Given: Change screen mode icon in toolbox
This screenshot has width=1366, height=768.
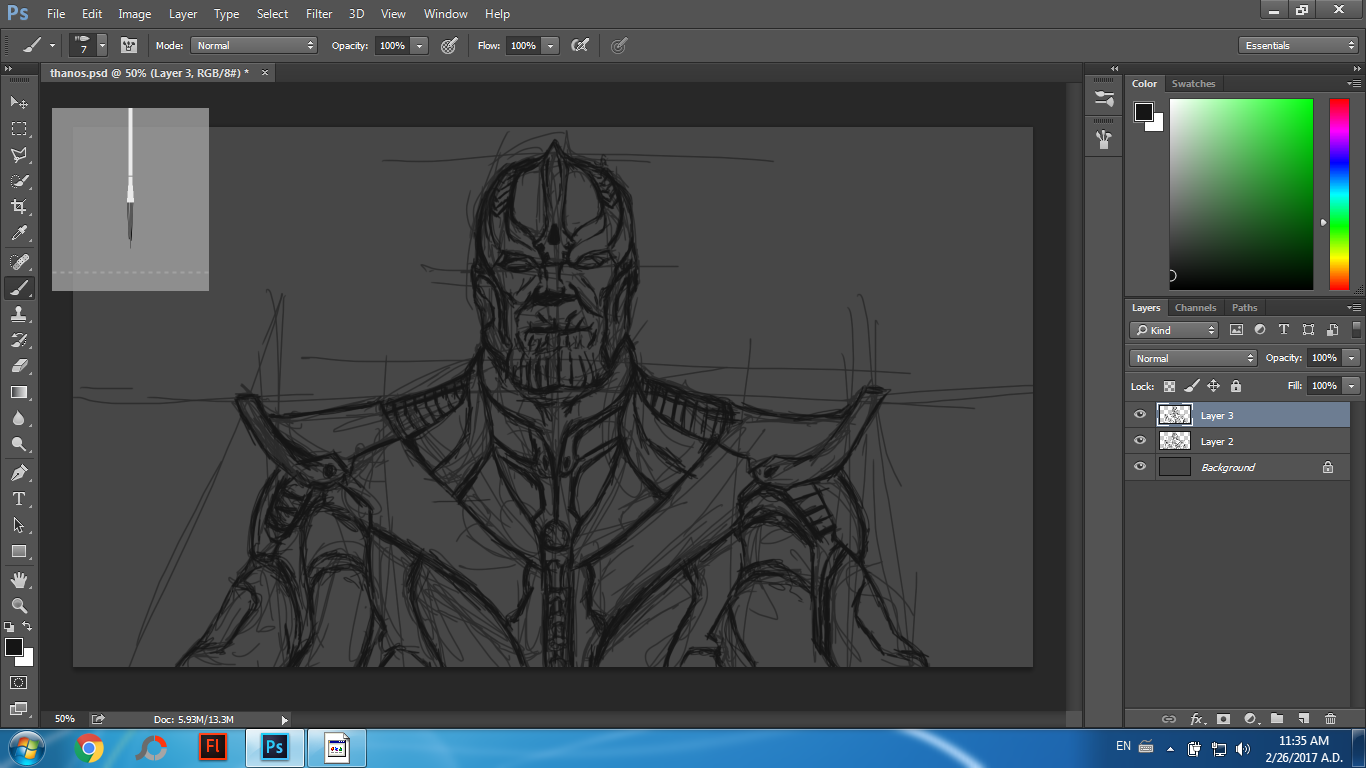Looking at the screenshot, I should 19,709.
